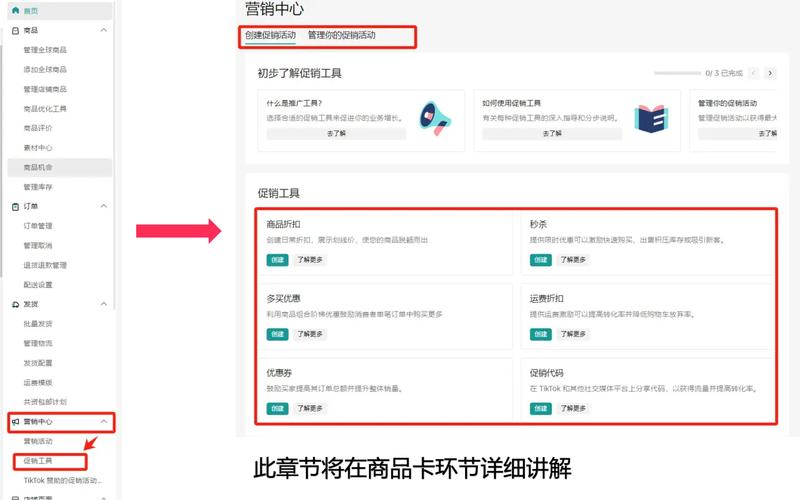Switch to 管理你的促销活动 tab
The height and width of the screenshot is (500, 800).
click(341, 35)
